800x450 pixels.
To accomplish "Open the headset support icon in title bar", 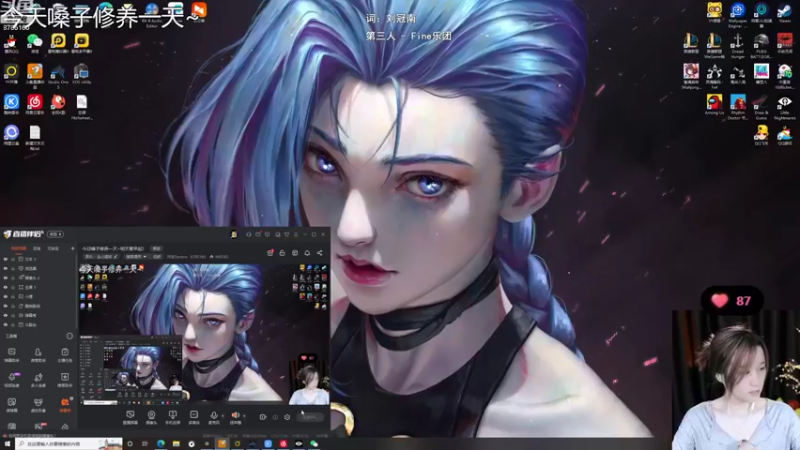I will point(248,235).
